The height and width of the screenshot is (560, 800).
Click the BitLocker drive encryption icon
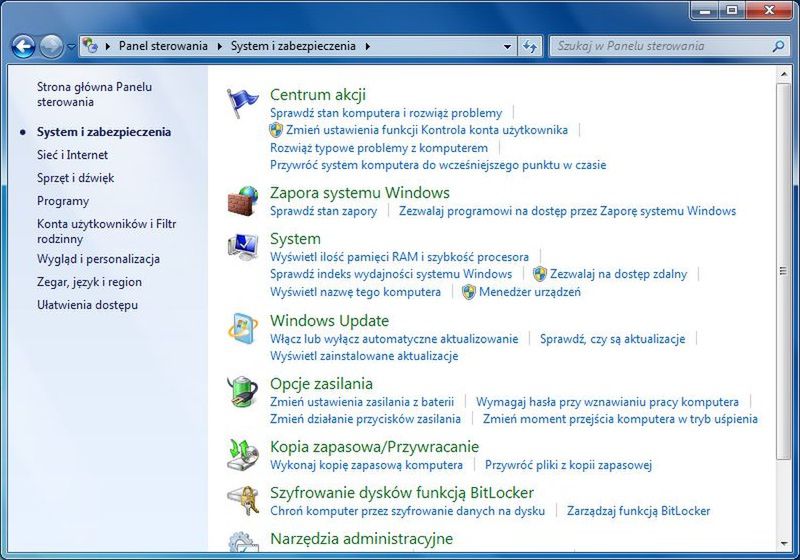243,500
